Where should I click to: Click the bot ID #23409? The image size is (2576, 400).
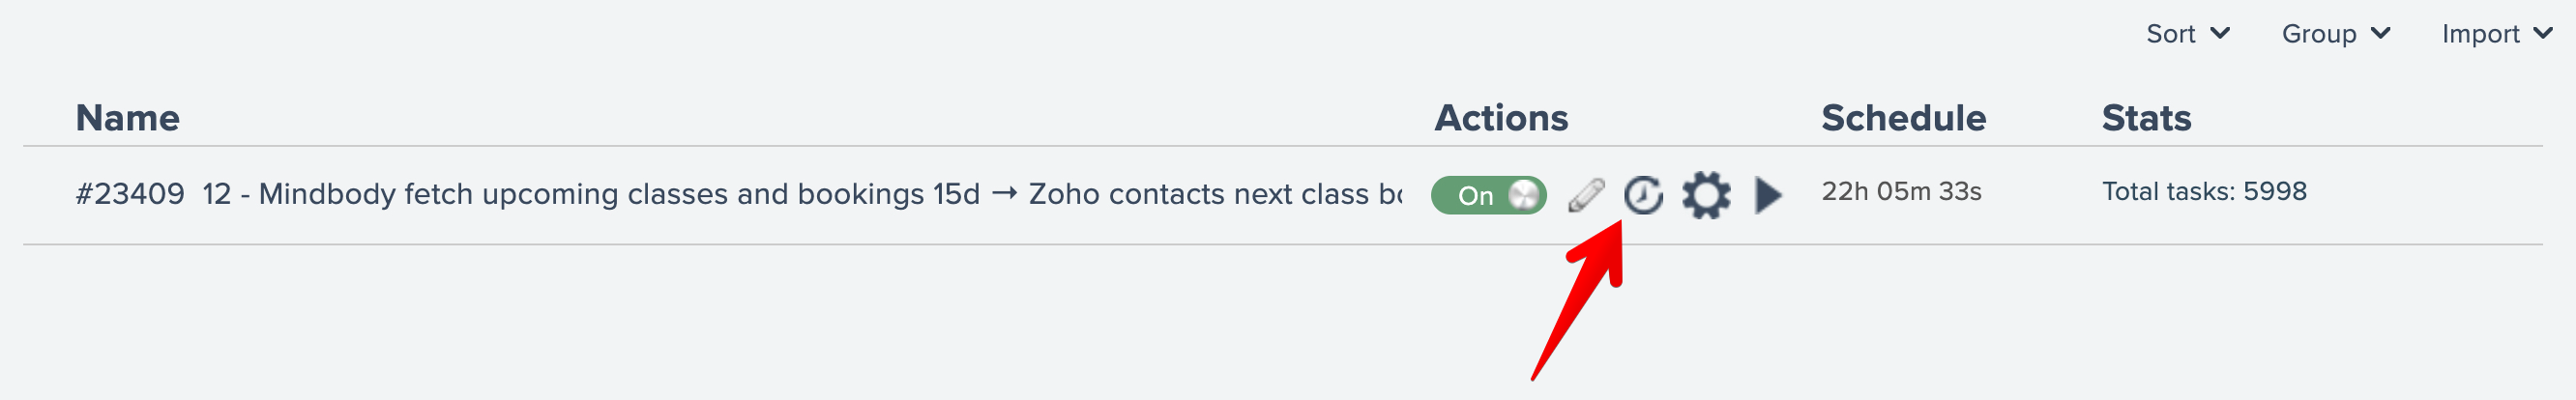coord(130,194)
